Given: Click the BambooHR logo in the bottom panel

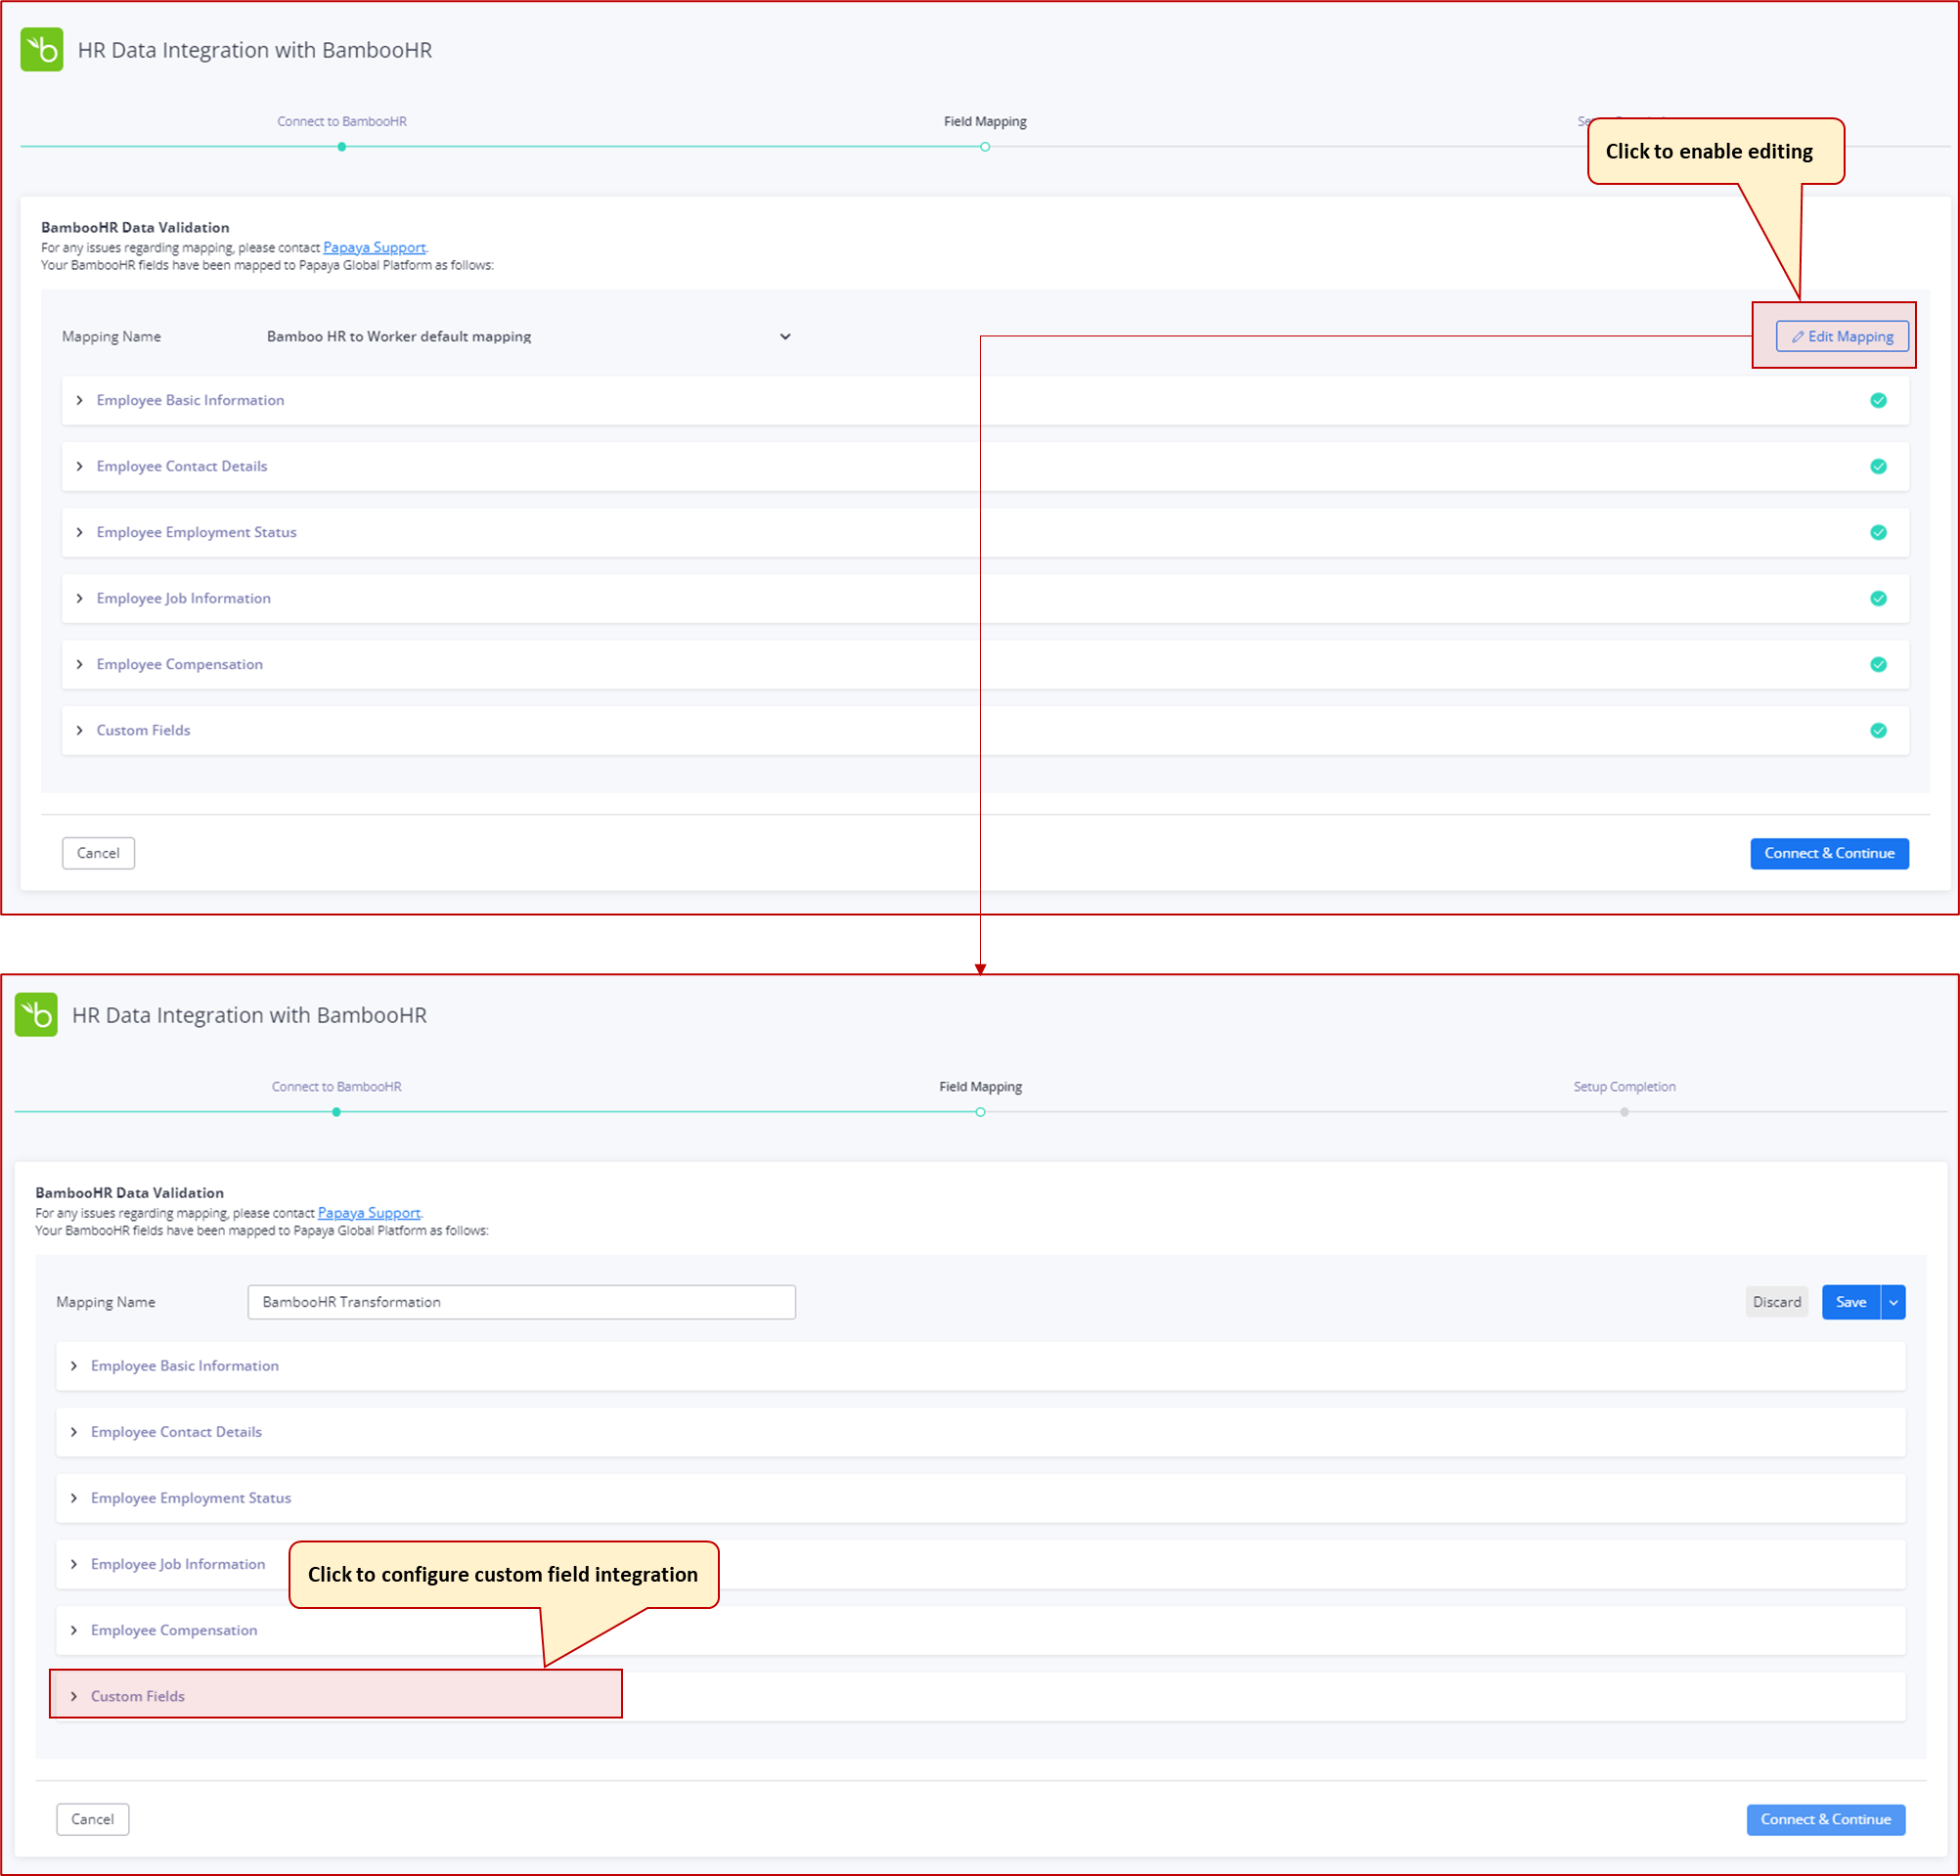Looking at the screenshot, I should coord(36,1014).
